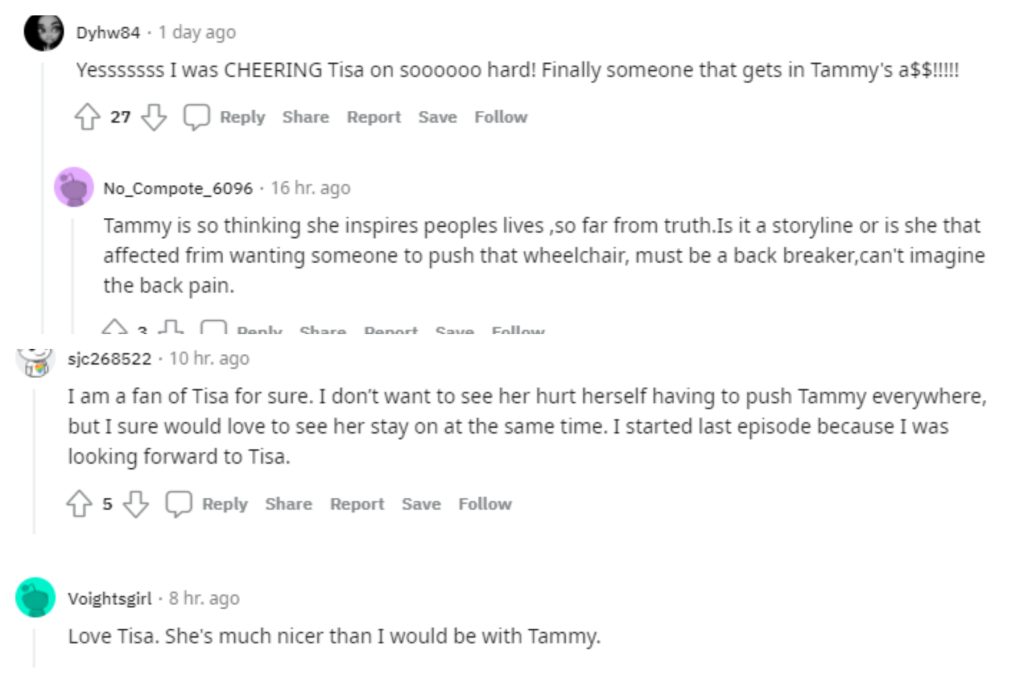Image resolution: width=1024 pixels, height=683 pixels.
Task: Follow sjc268522's comment thread
Action: click(484, 504)
